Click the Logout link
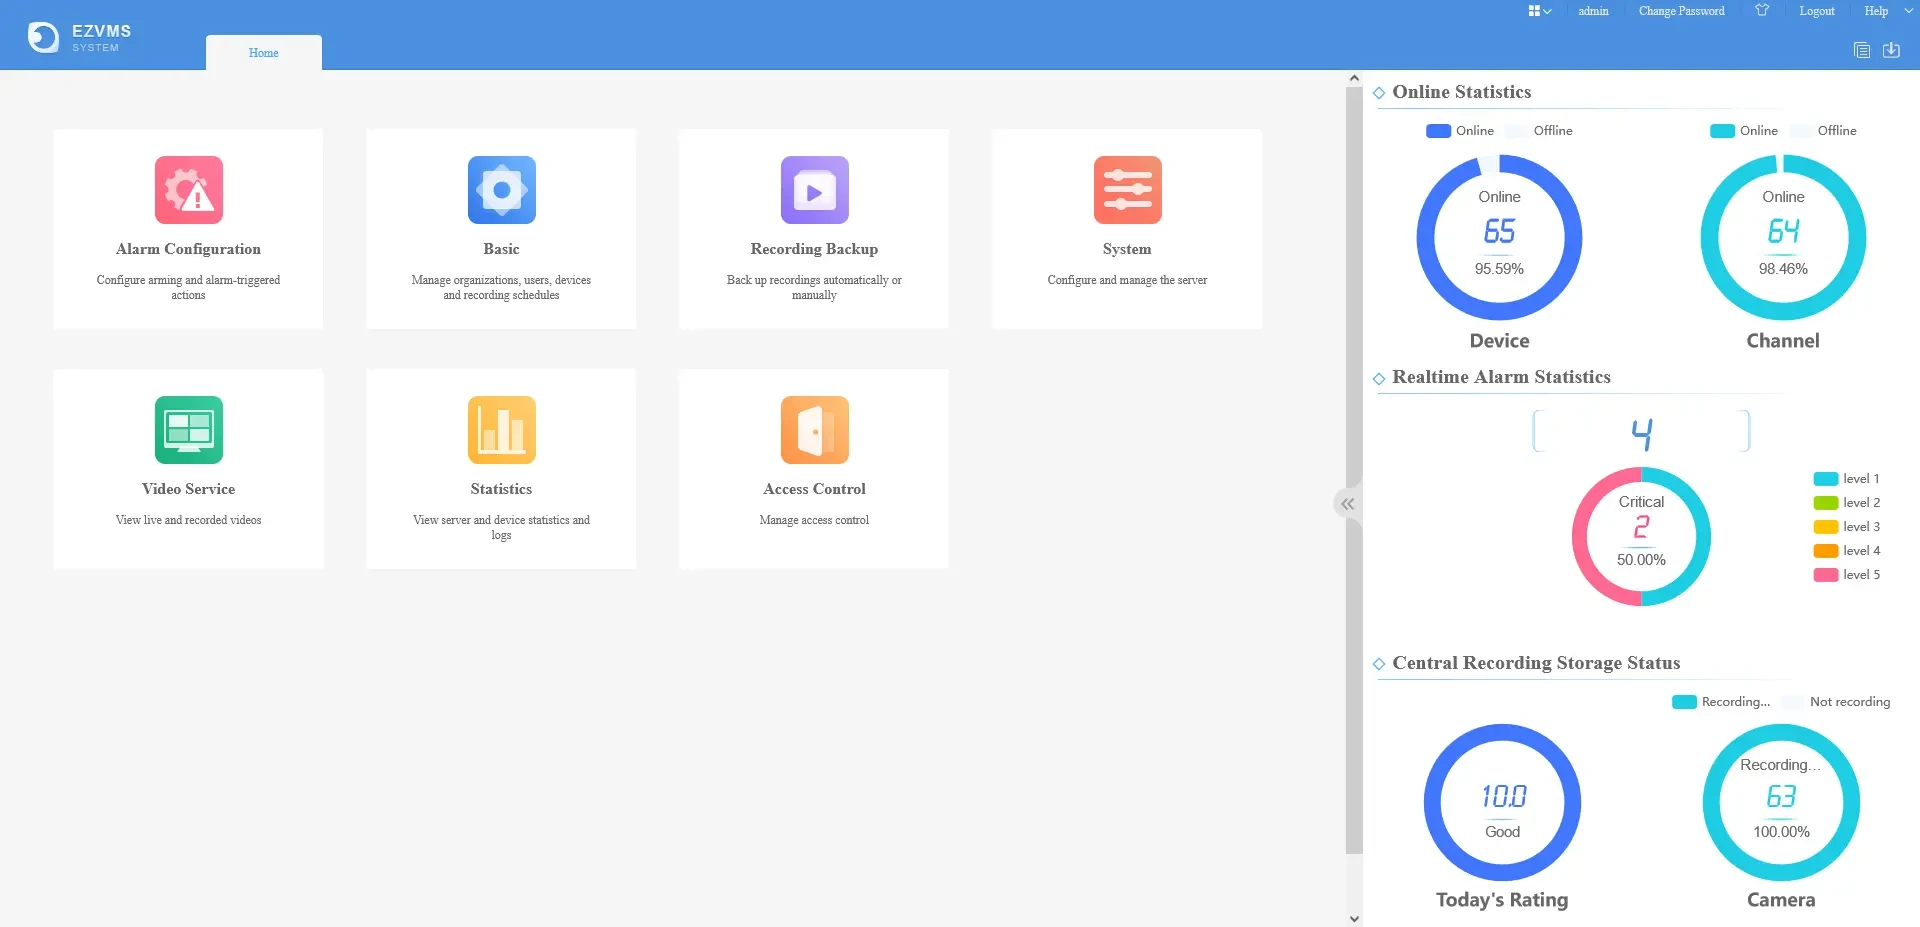 (1816, 11)
